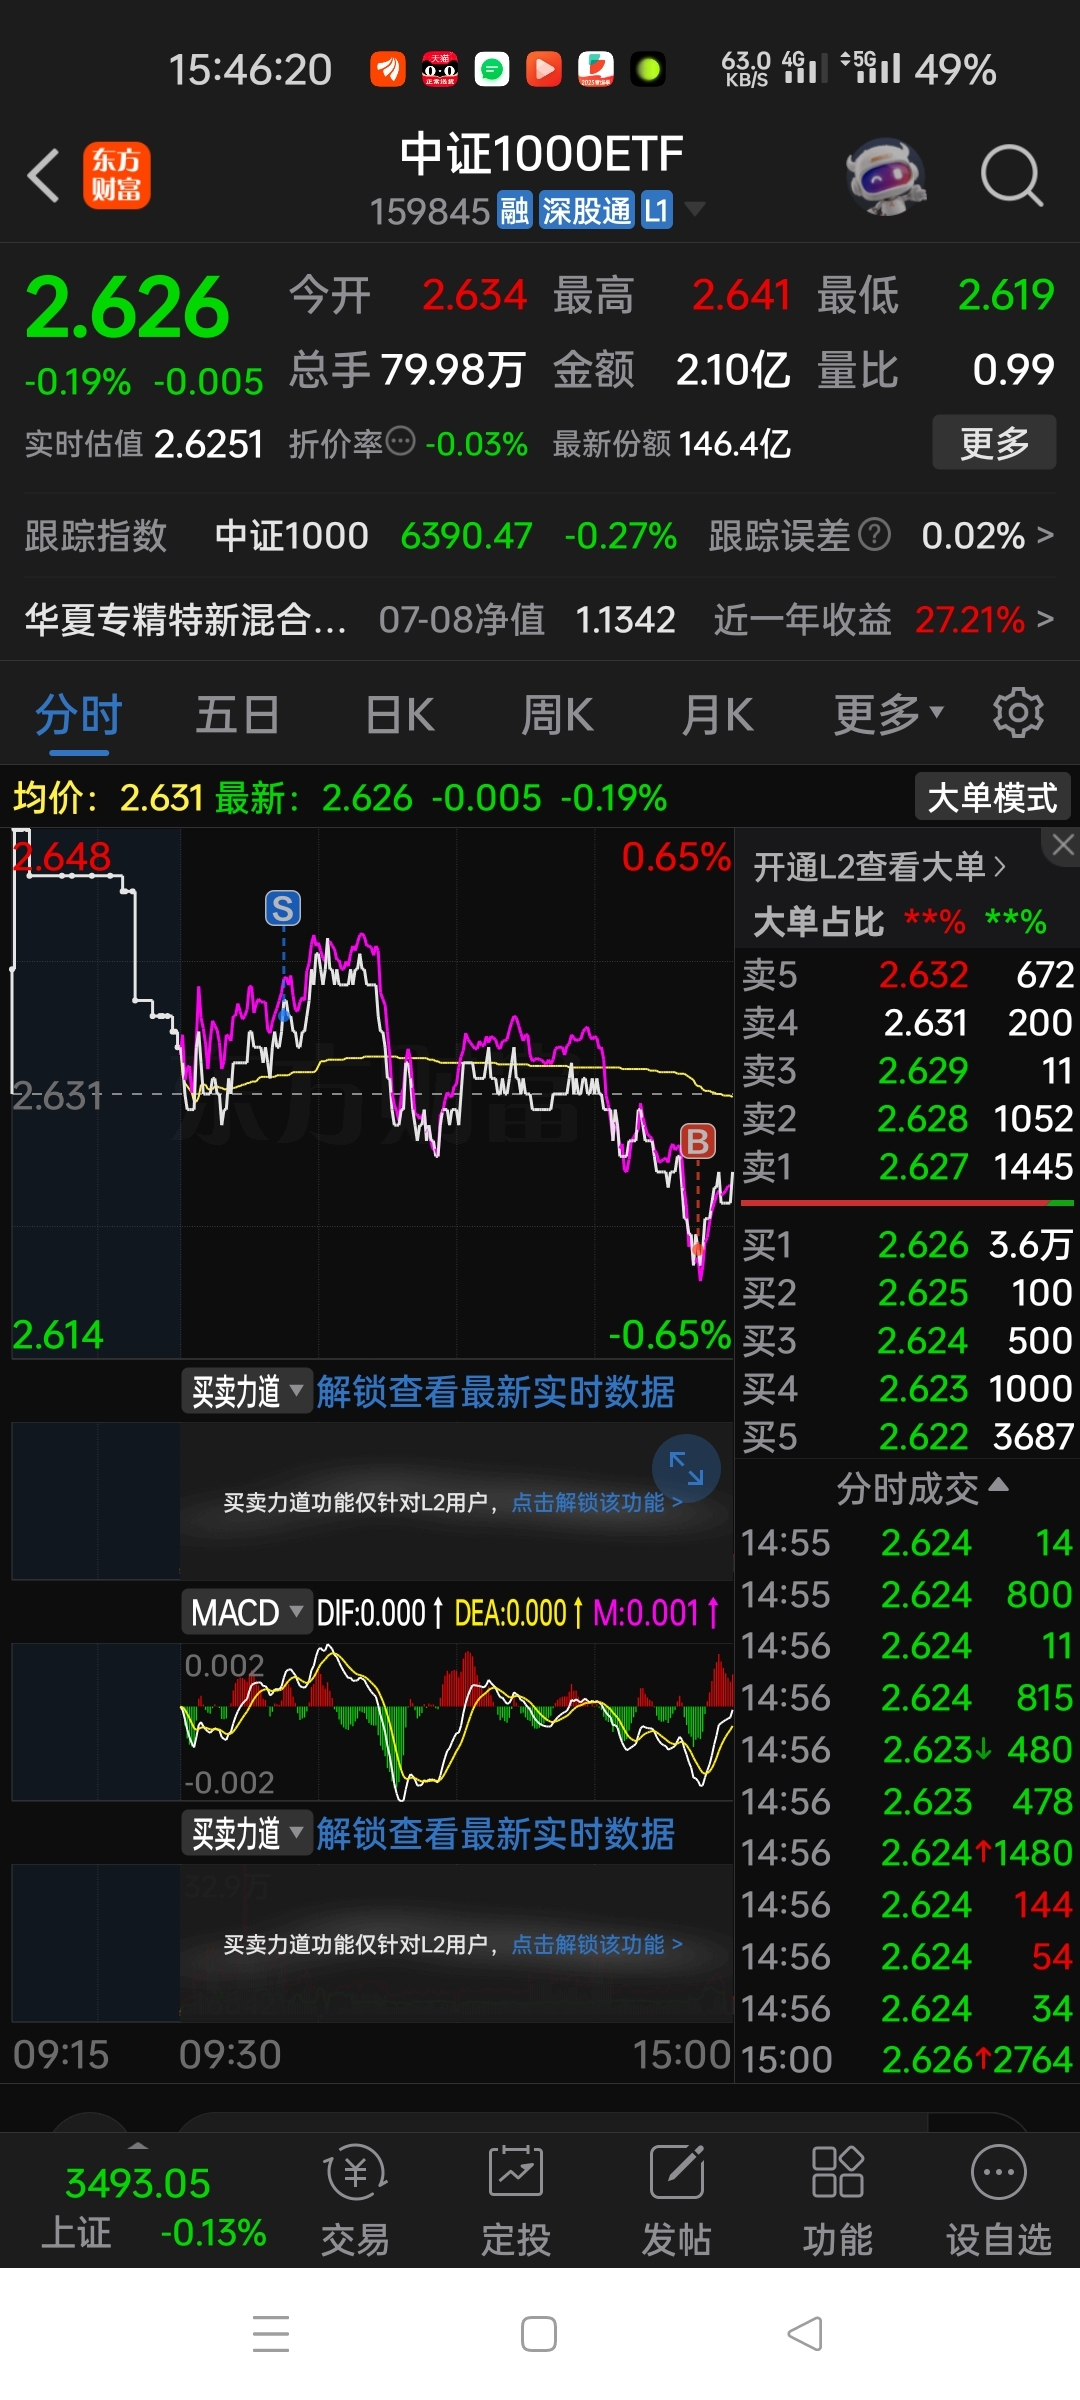Tap the 融 margin tag badge
The width and height of the screenshot is (1080, 2400).
click(515, 211)
